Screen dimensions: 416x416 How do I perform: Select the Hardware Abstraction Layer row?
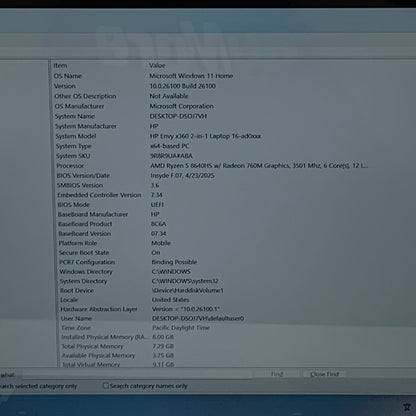(233, 309)
